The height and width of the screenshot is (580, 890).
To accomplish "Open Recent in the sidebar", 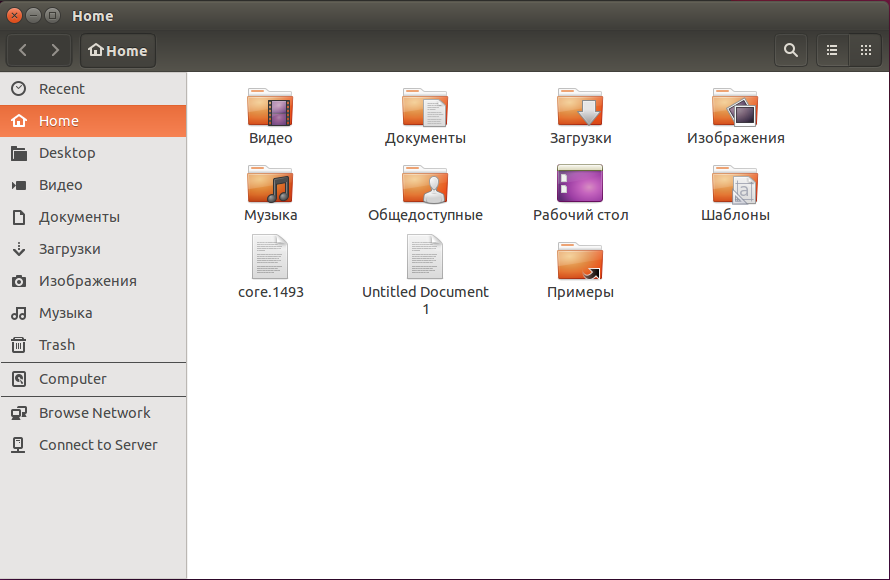I will point(93,89).
